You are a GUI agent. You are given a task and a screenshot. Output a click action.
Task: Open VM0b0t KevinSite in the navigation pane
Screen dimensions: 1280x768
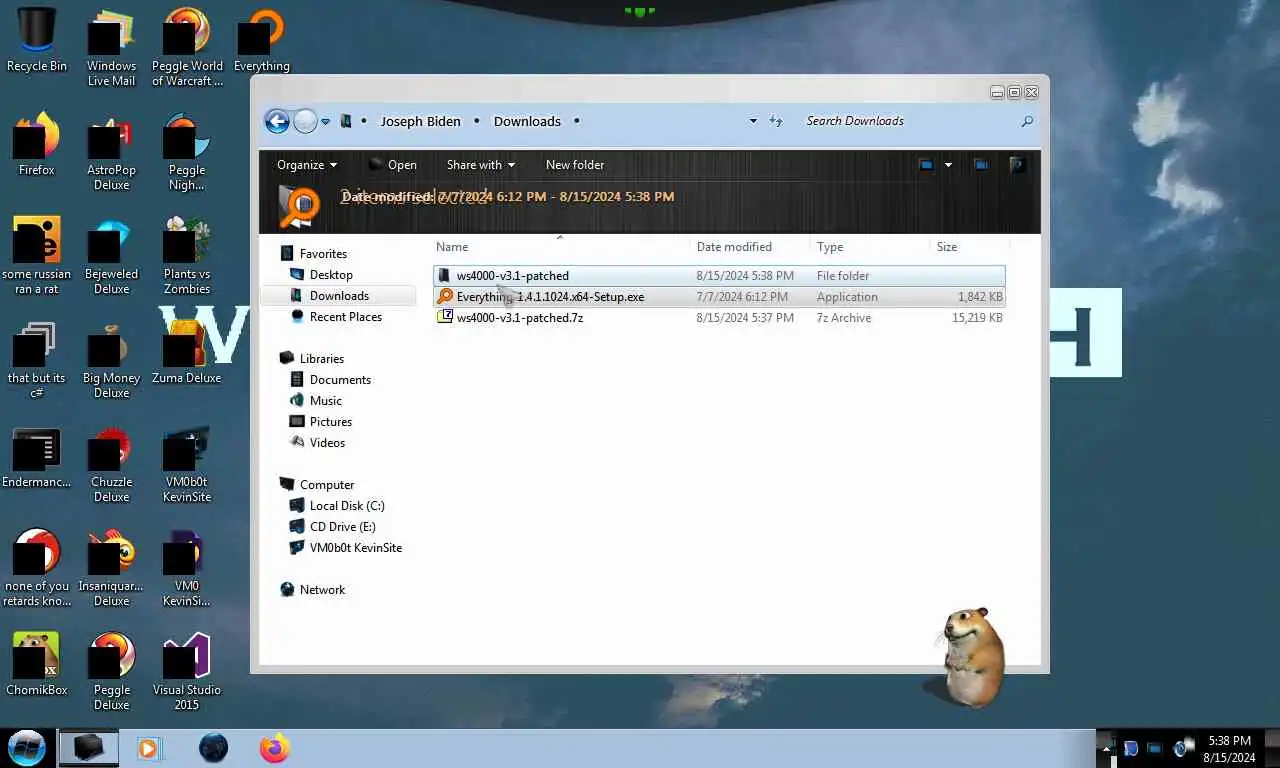pos(356,548)
